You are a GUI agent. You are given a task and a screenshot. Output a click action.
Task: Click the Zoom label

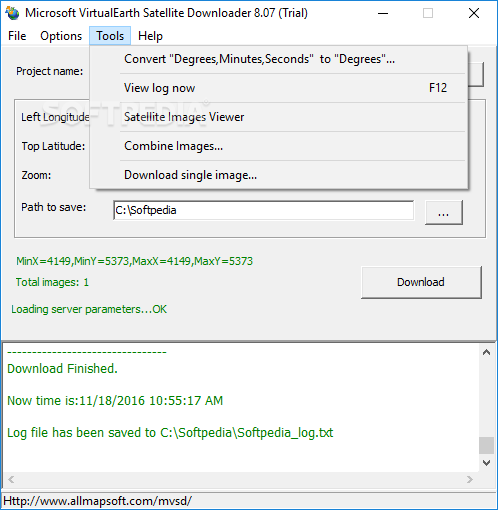pos(36,175)
